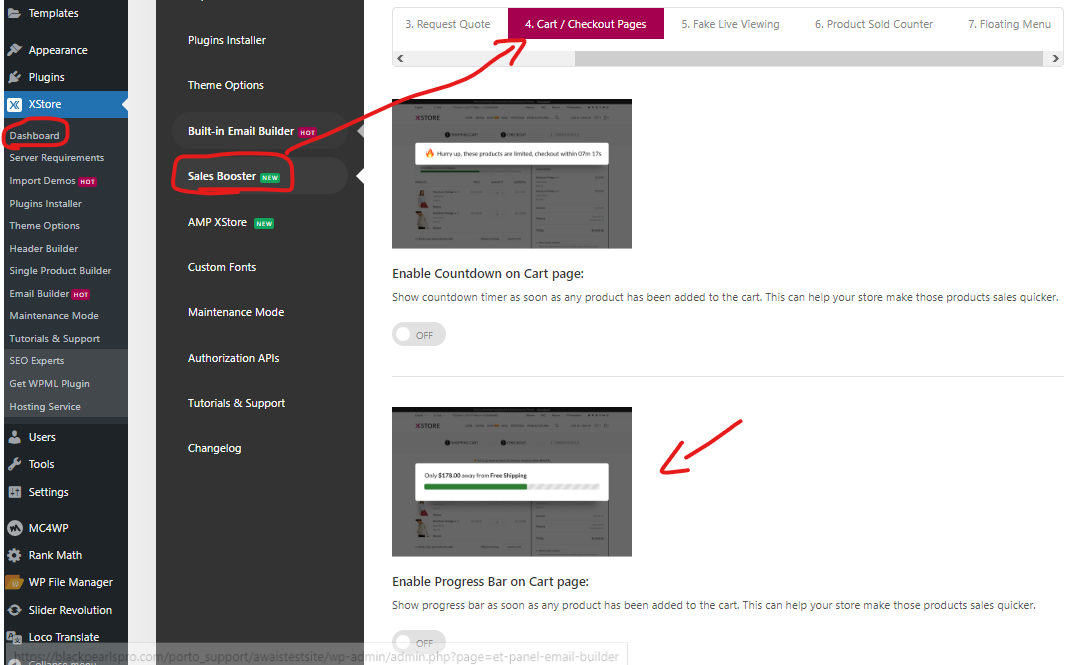Click the Appearance paintbrush icon
This screenshot has height=665, width=1072.
[14, 50]
